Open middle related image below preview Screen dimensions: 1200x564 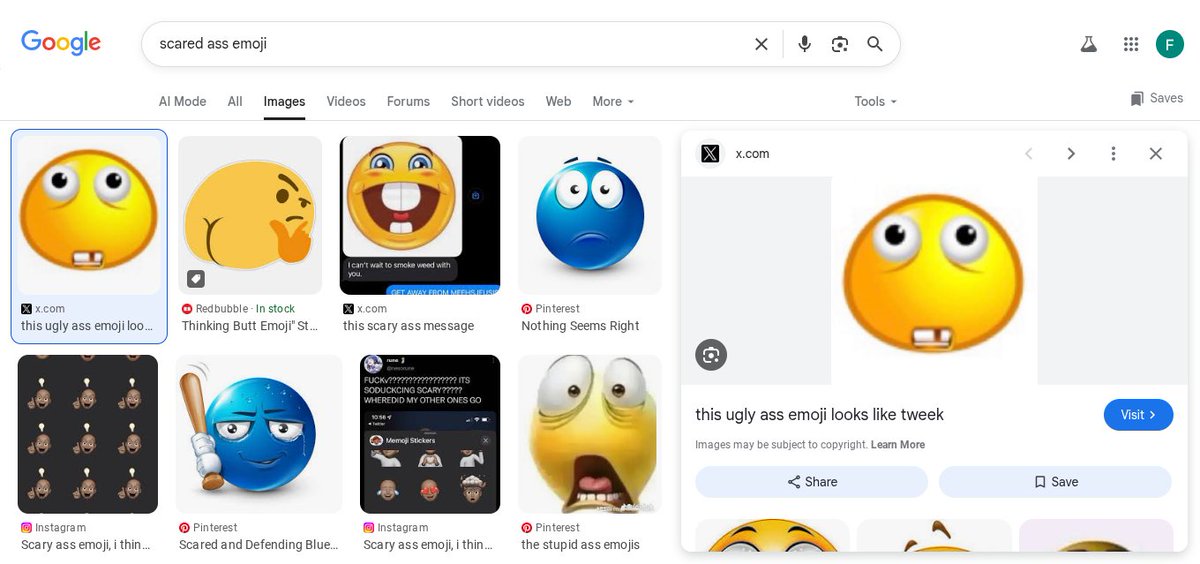pyautogui.click(x=934, y=536)
